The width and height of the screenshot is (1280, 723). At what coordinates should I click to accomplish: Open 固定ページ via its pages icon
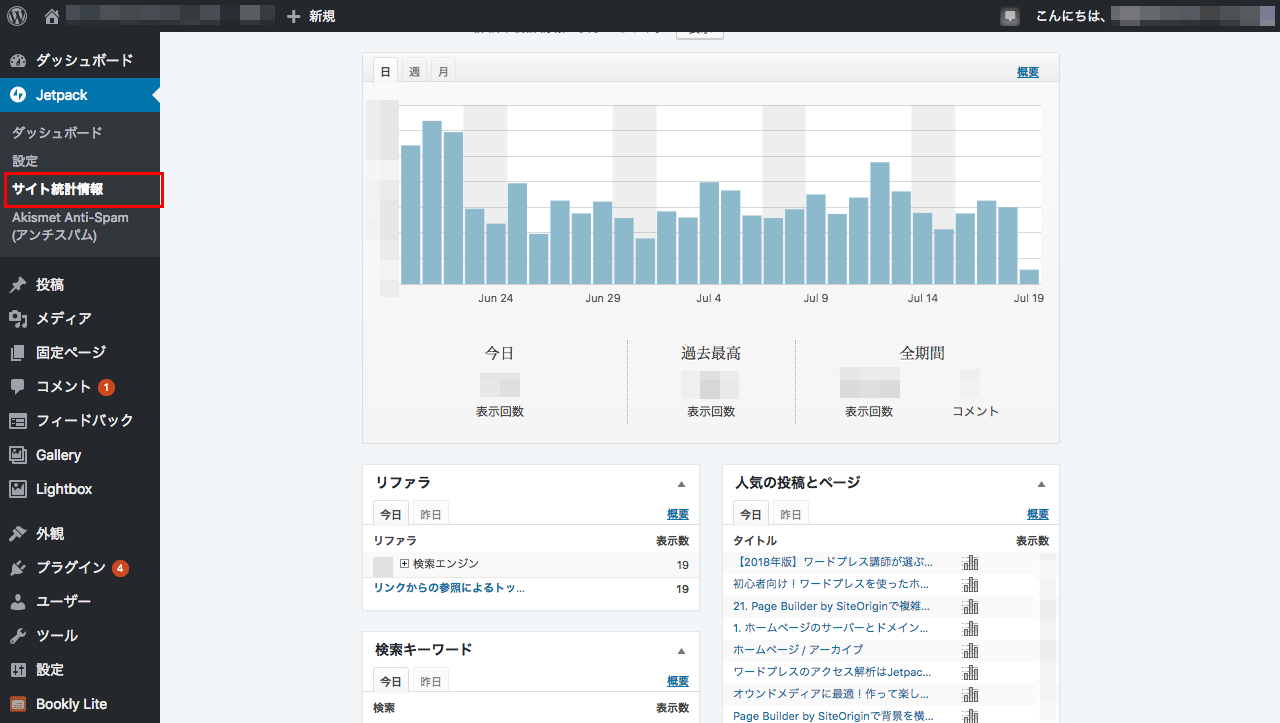click(x=18, y=353)
